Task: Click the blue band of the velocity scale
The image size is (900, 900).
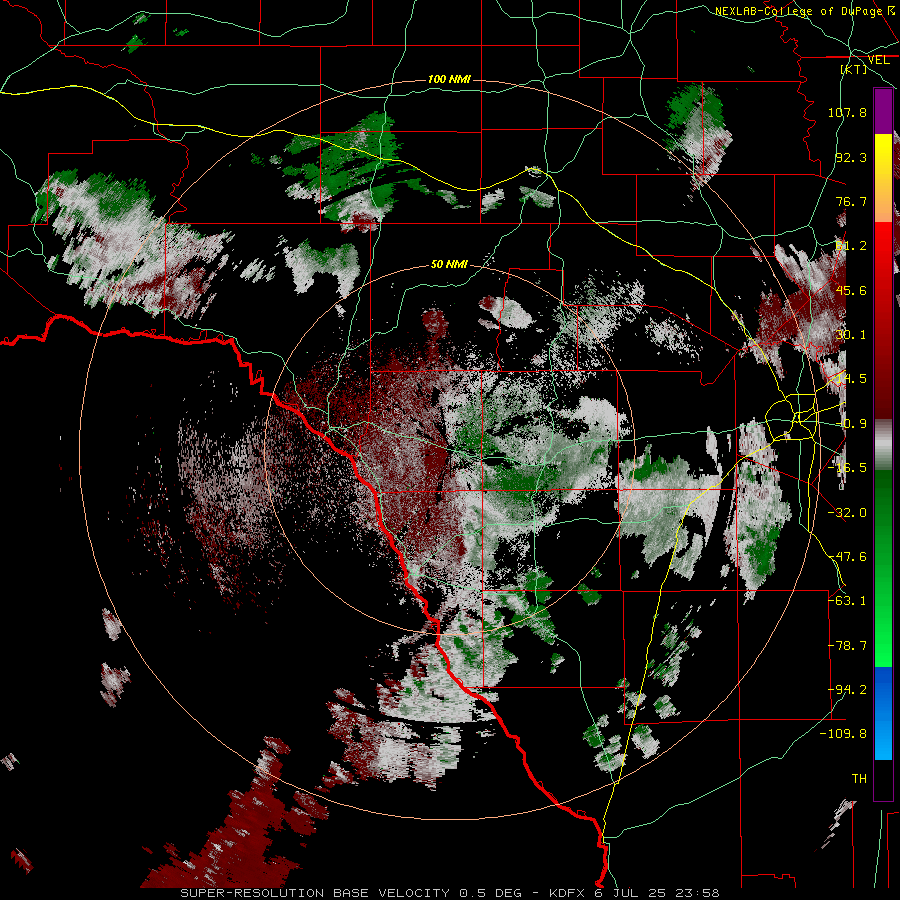Action: pos(883,713)
